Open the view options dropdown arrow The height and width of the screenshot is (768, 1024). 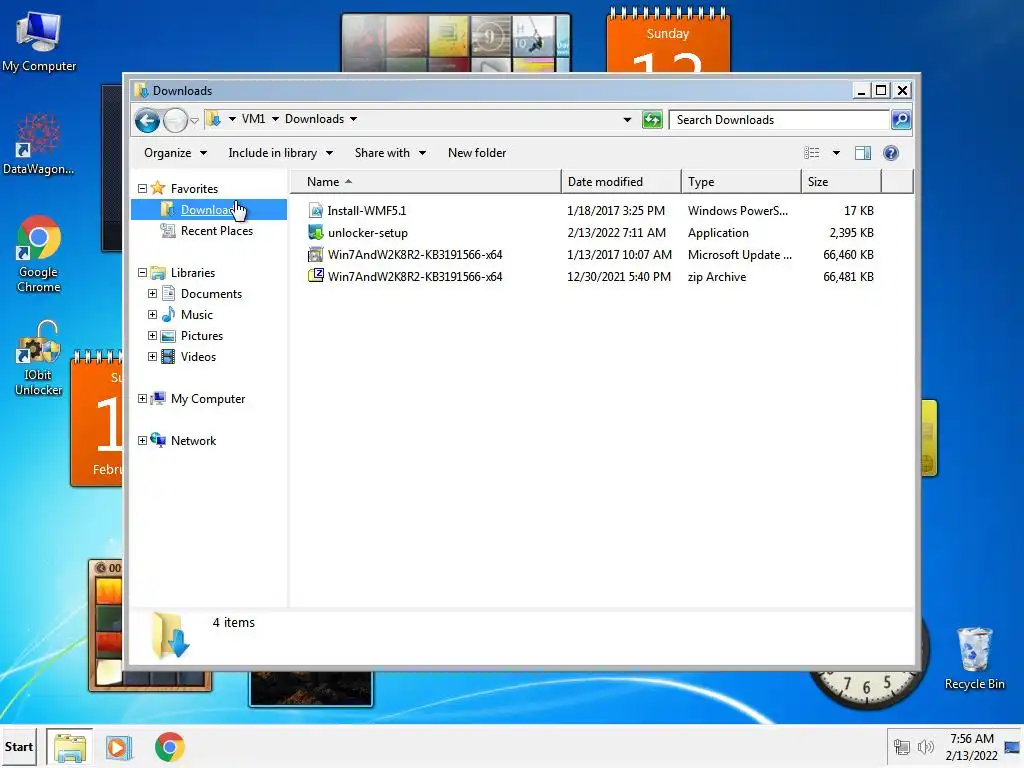point(836,153)
